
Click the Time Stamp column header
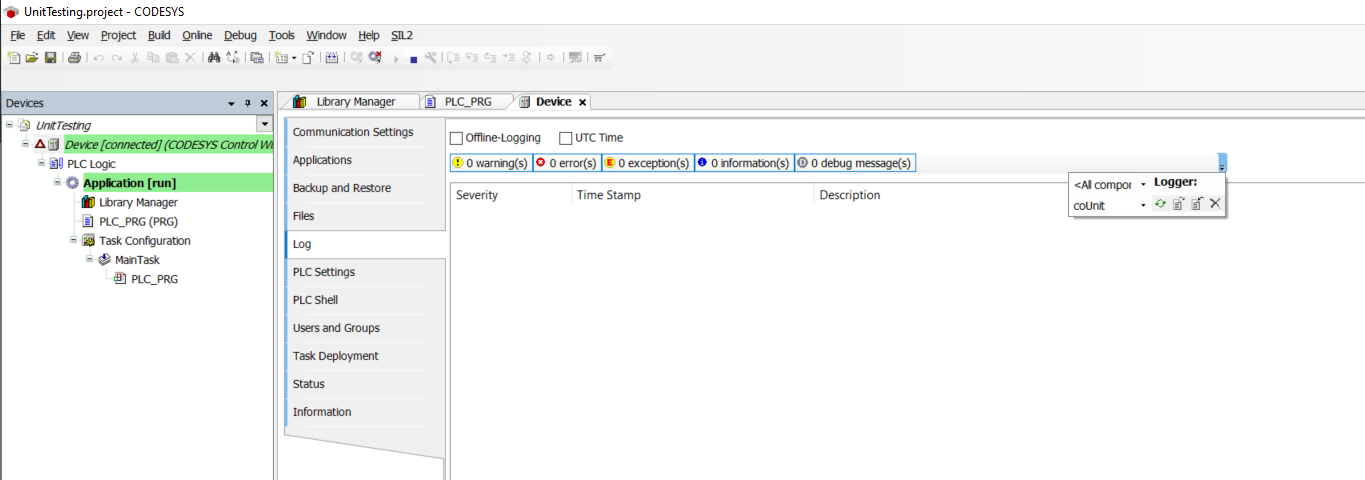click(x=609, y=195)
